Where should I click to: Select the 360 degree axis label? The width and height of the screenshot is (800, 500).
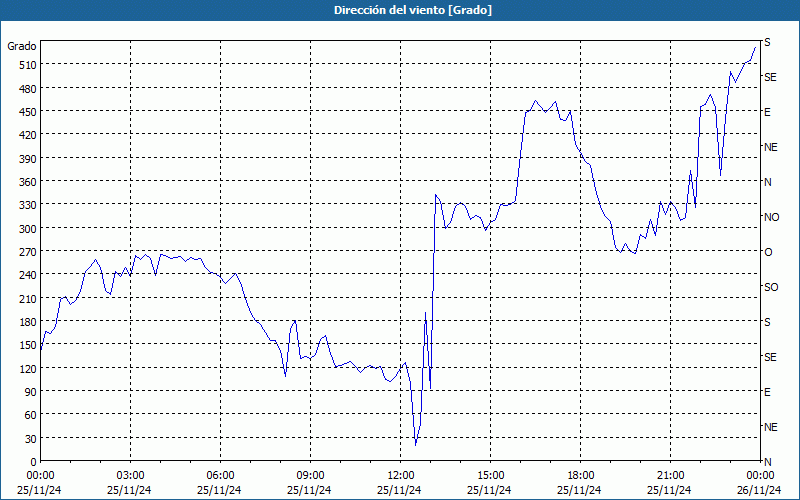(x=28, y=182)
